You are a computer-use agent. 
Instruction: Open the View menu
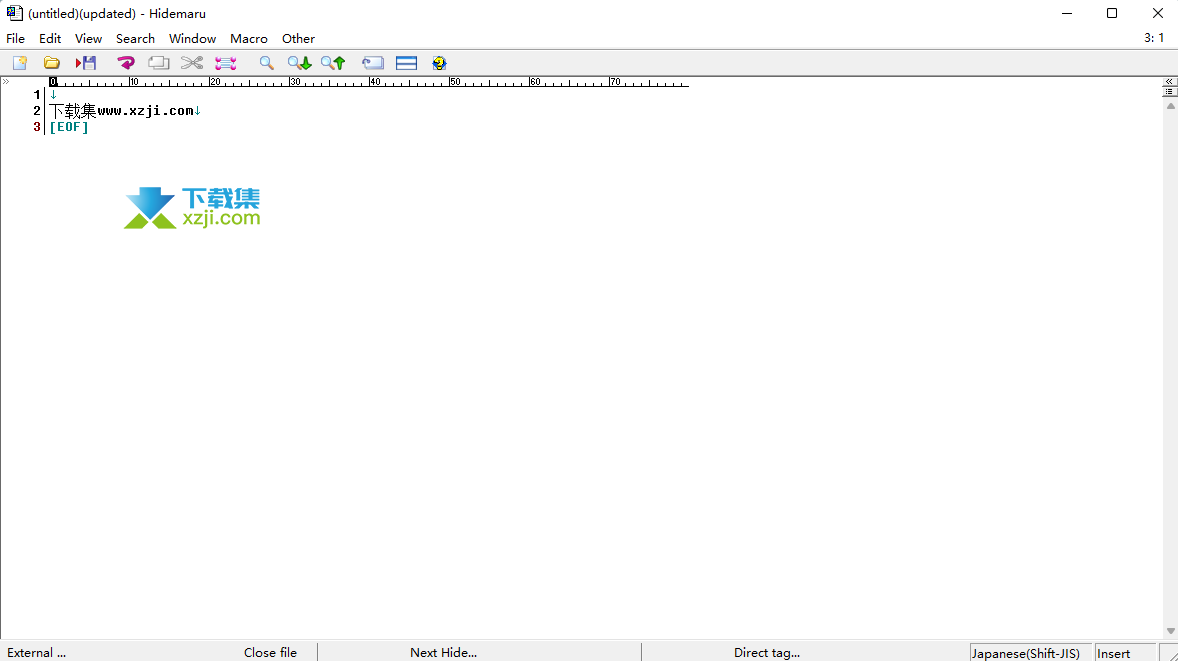88,38
